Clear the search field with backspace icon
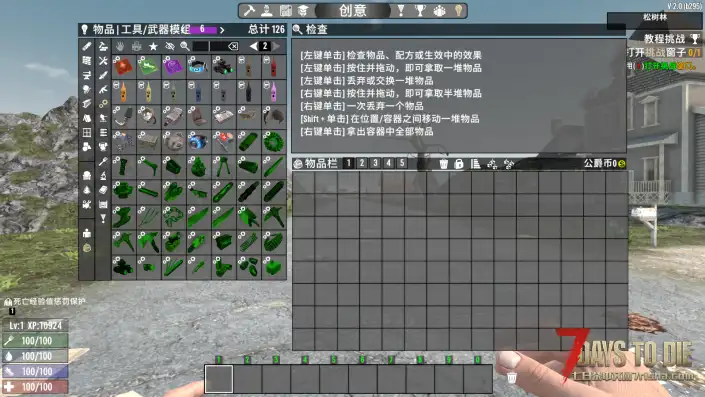 tap(232, 46)
